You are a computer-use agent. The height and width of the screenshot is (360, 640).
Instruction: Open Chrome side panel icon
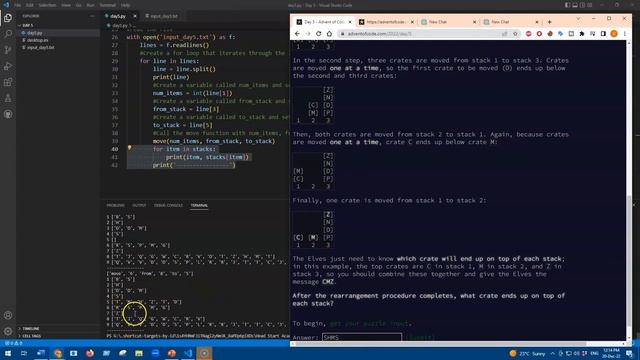(x=603, y=34)
